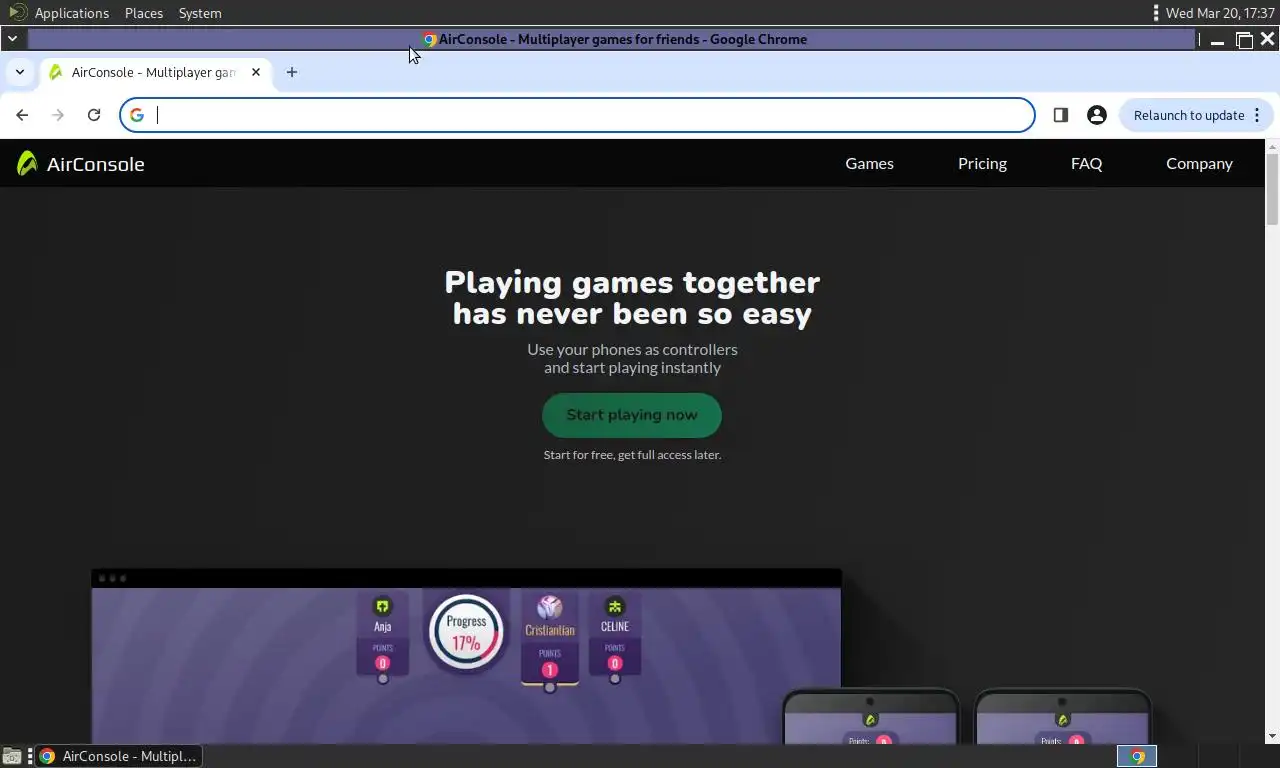
Task: Click the Google icon in the address bar
Action: point(137,115)
